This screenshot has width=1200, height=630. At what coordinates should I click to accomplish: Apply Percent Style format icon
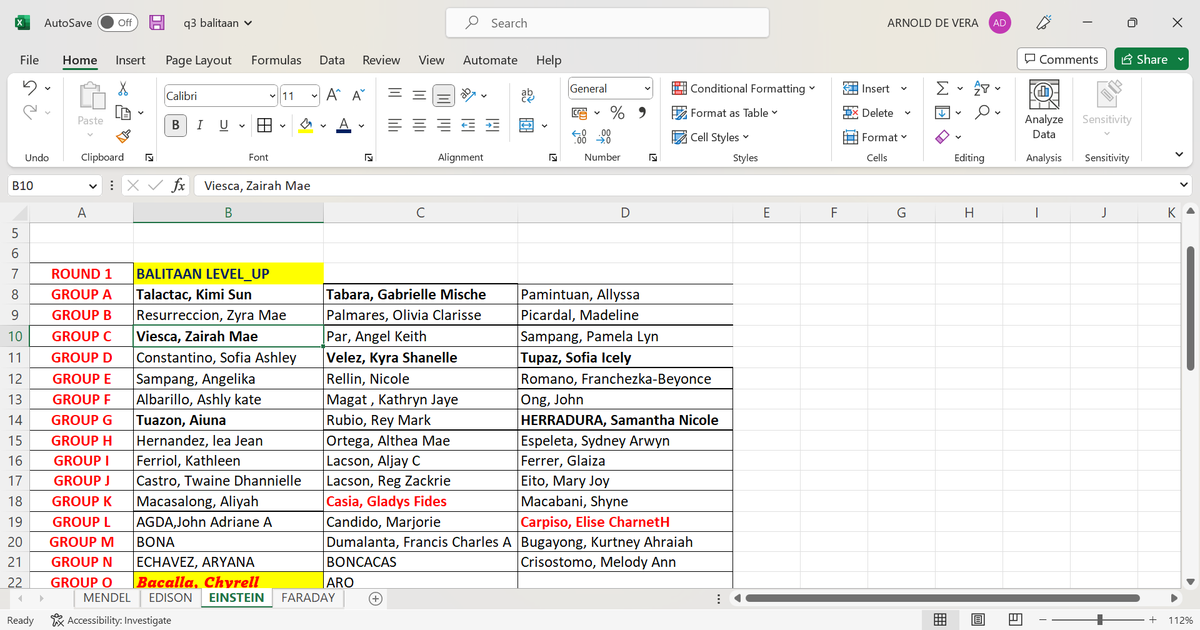click(x=618, y=113)
